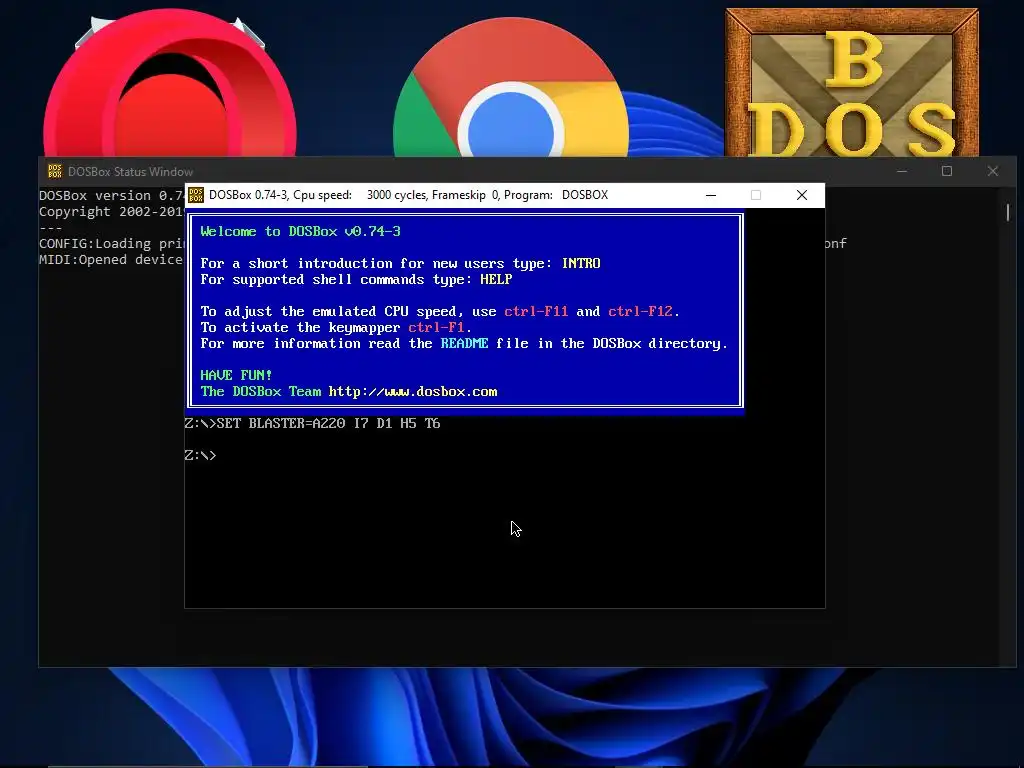Click the DOSBox Status Window title icon
The width and height of the screenshot is (1024, 768).
(55, 171)
